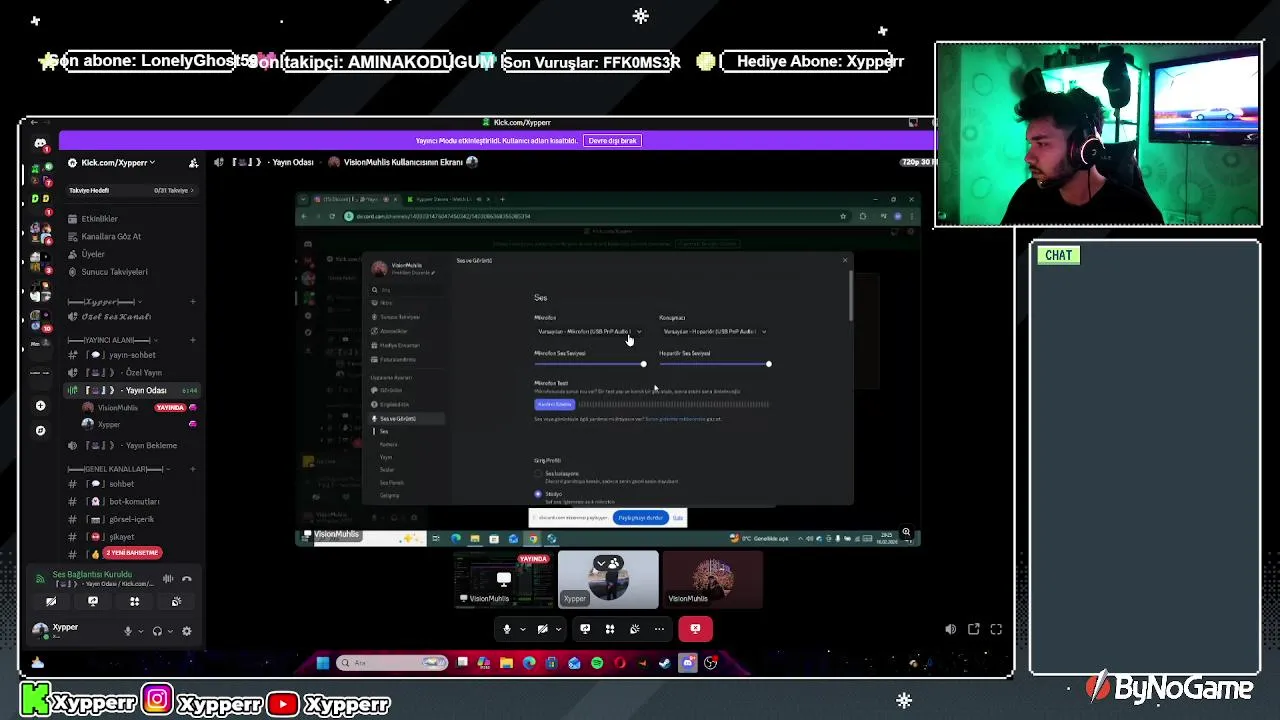1280x720 pixels.
Task: Open soundboard in call control bar
Action: pos(634,629)
